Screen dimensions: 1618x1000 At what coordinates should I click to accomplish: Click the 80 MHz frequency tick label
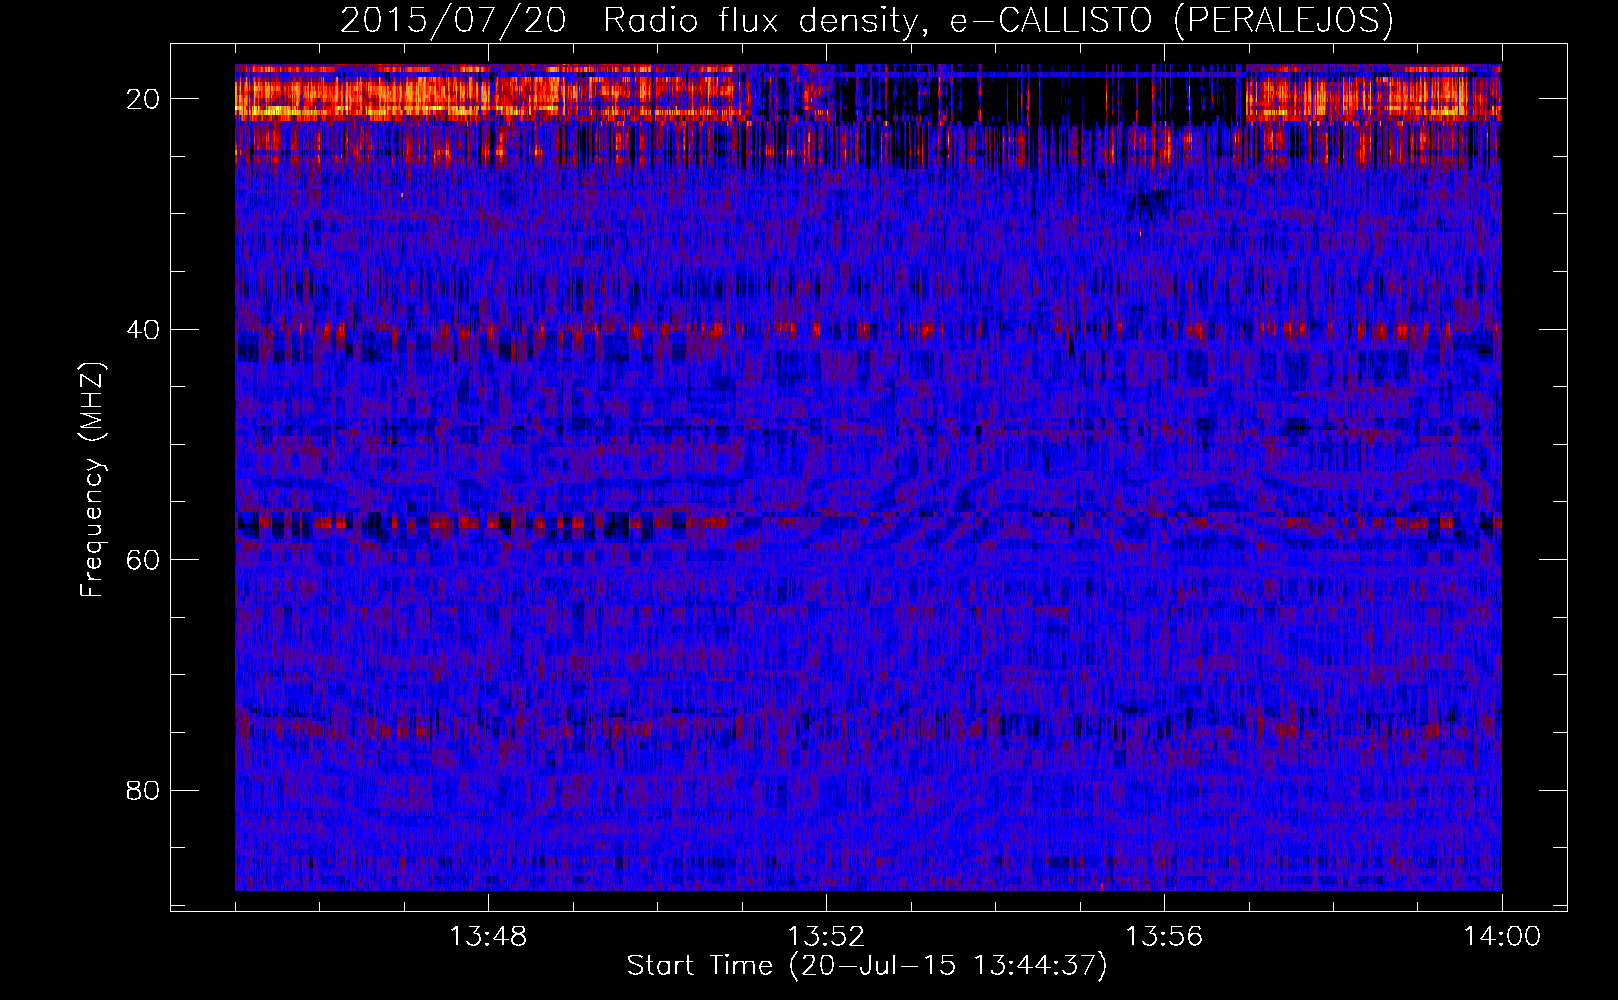[x=144, y=791]
